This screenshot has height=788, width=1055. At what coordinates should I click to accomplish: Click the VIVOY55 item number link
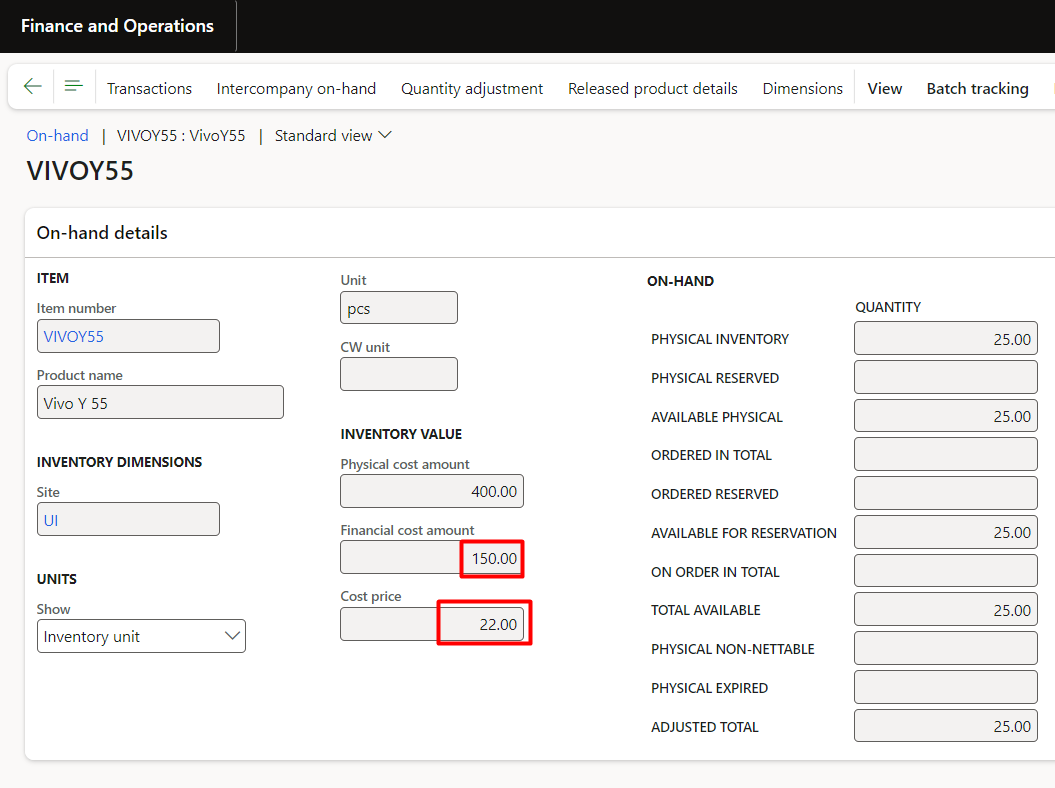click(74, 337)
